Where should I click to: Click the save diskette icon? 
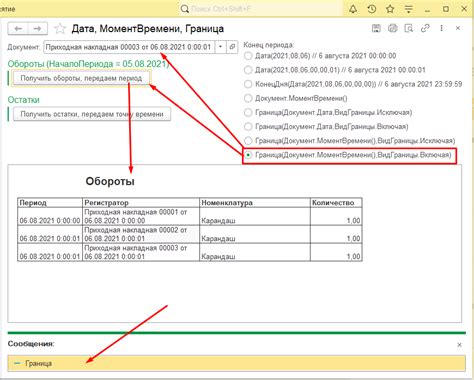(x=376, y=28)
